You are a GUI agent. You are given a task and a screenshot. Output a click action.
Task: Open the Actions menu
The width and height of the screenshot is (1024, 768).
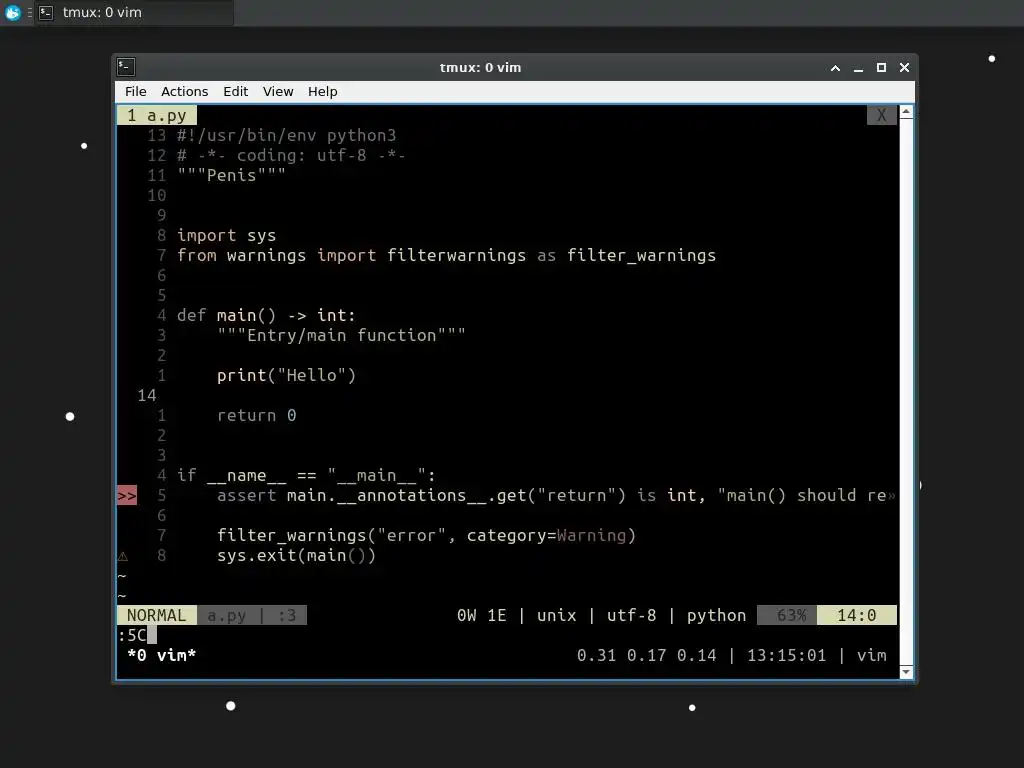tap(184, 91)
